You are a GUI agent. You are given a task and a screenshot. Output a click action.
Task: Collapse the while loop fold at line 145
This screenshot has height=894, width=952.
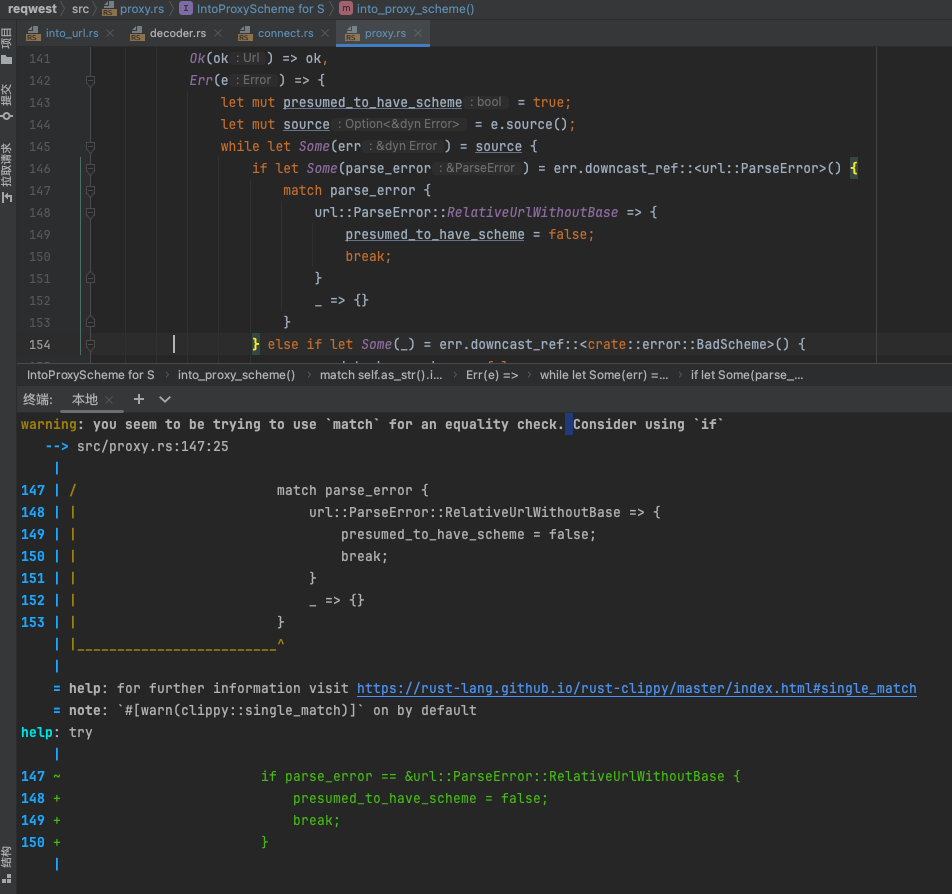click(x=90, y=146)
